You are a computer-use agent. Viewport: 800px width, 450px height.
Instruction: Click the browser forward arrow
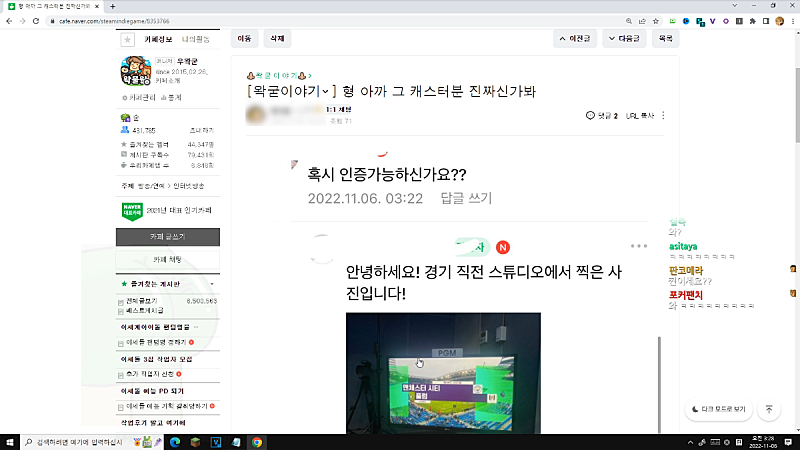[22, 21]
